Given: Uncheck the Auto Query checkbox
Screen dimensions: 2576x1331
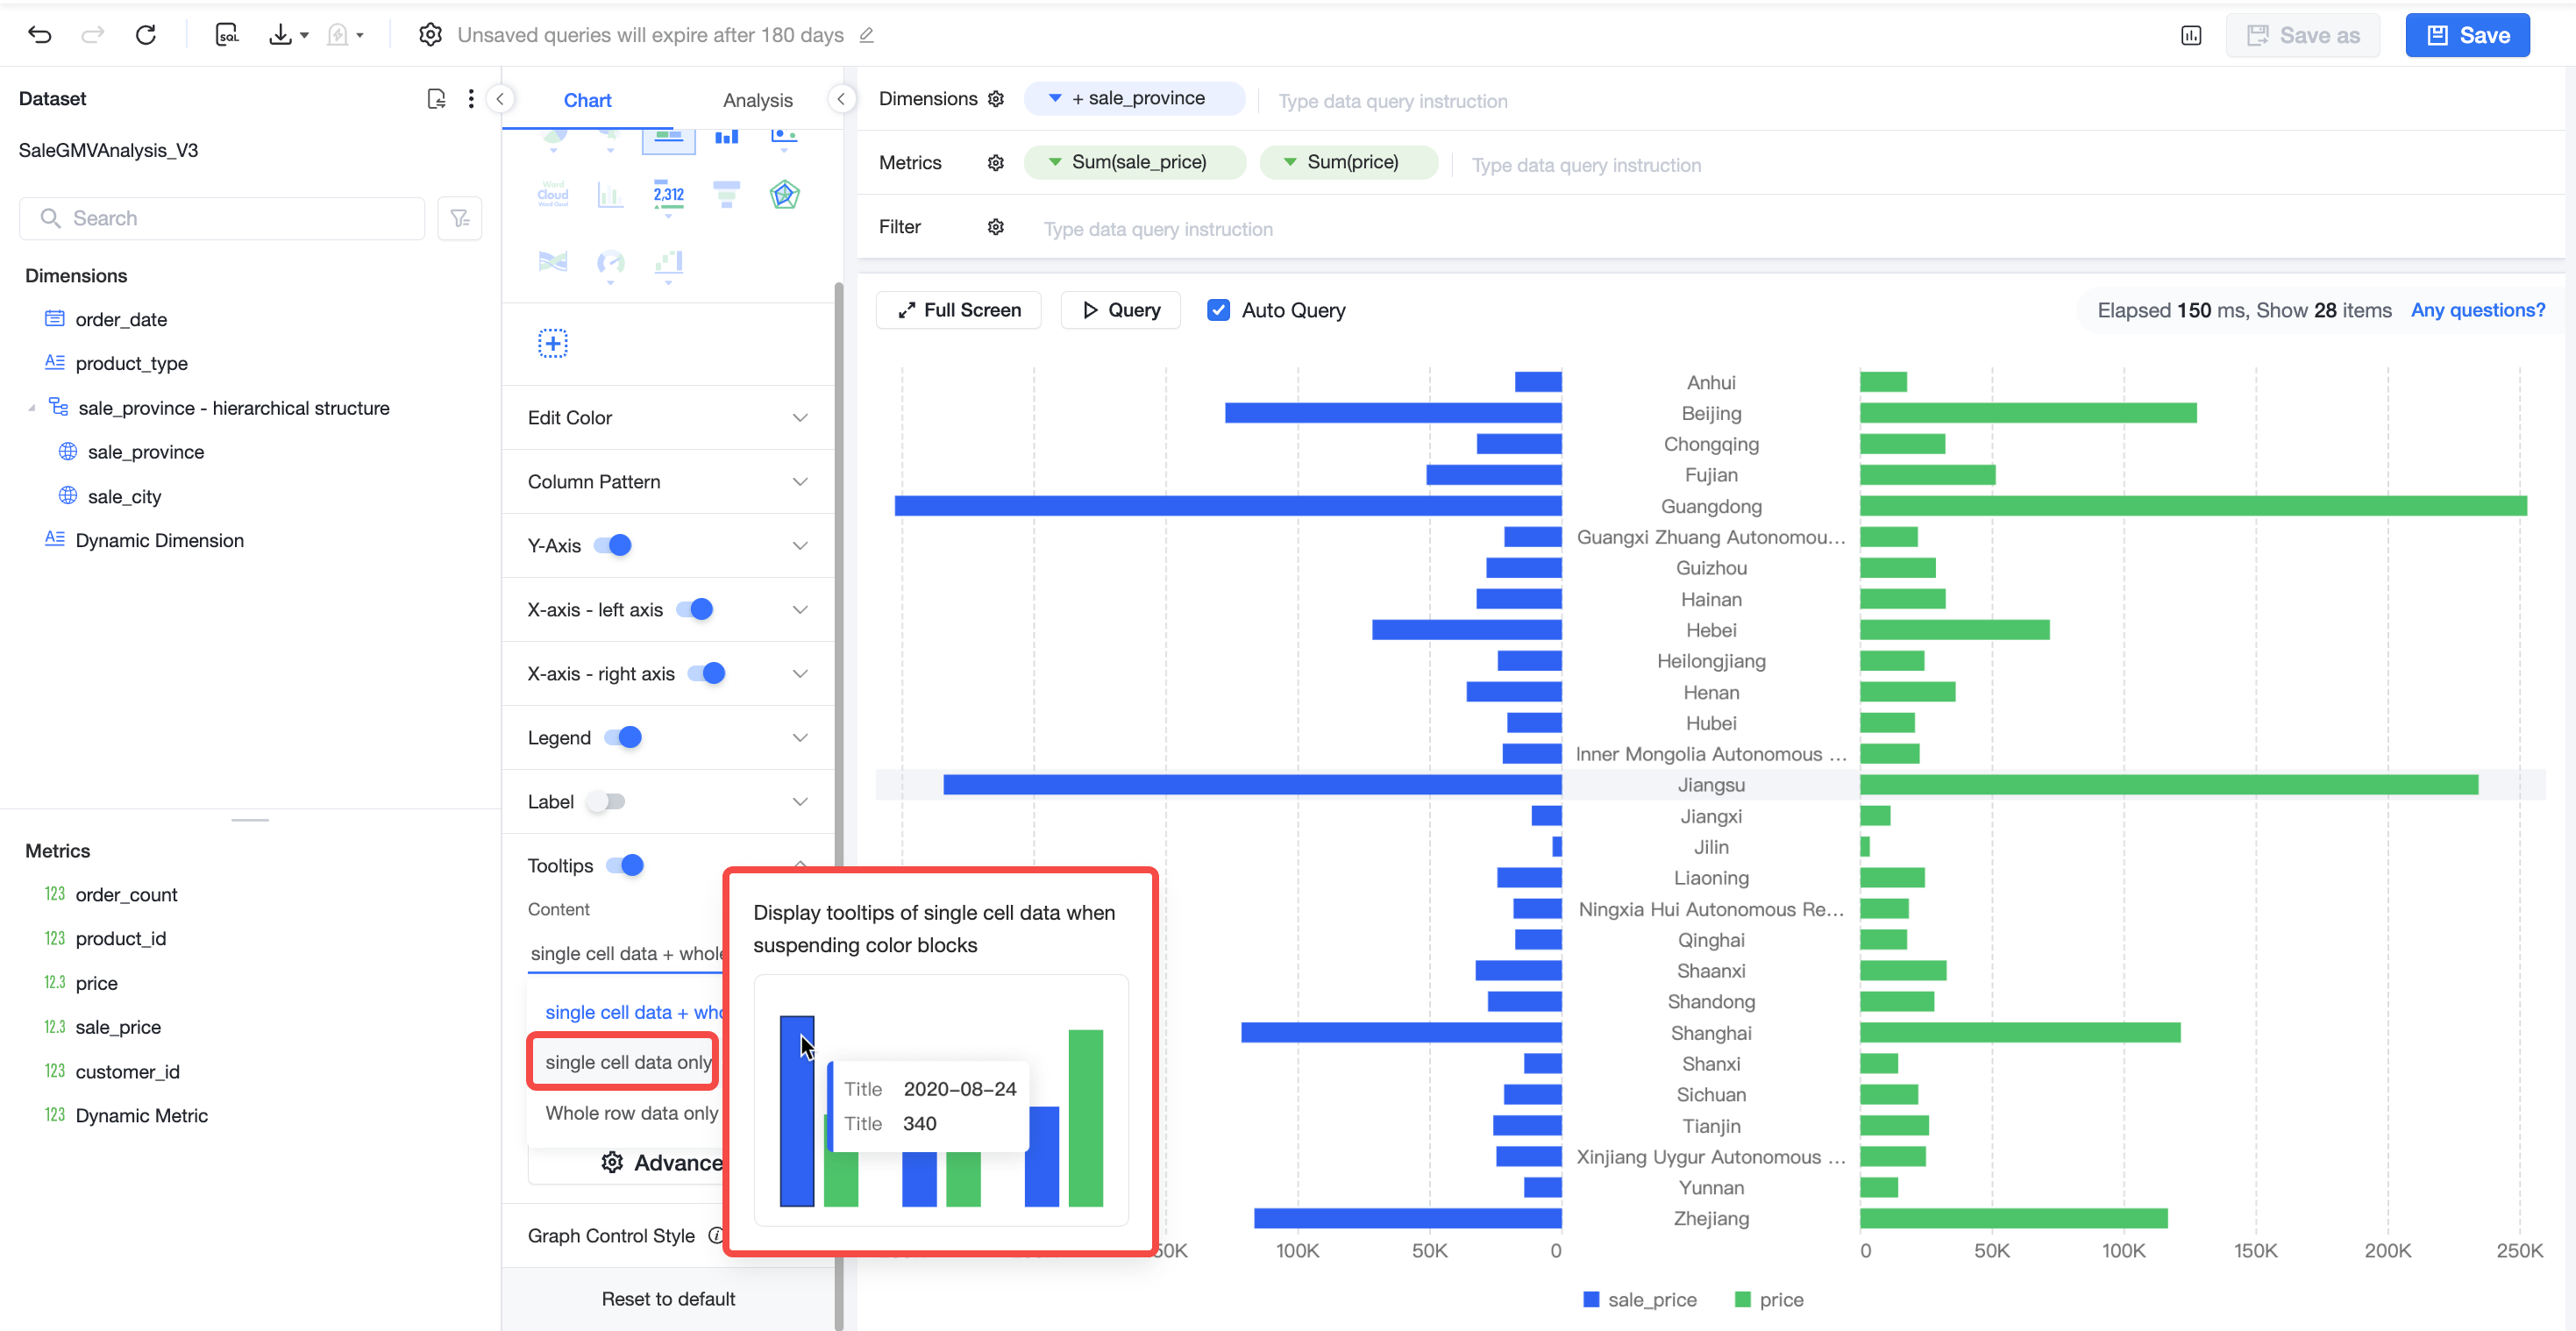Looking at the screenshot, I should coord(1218,310).
